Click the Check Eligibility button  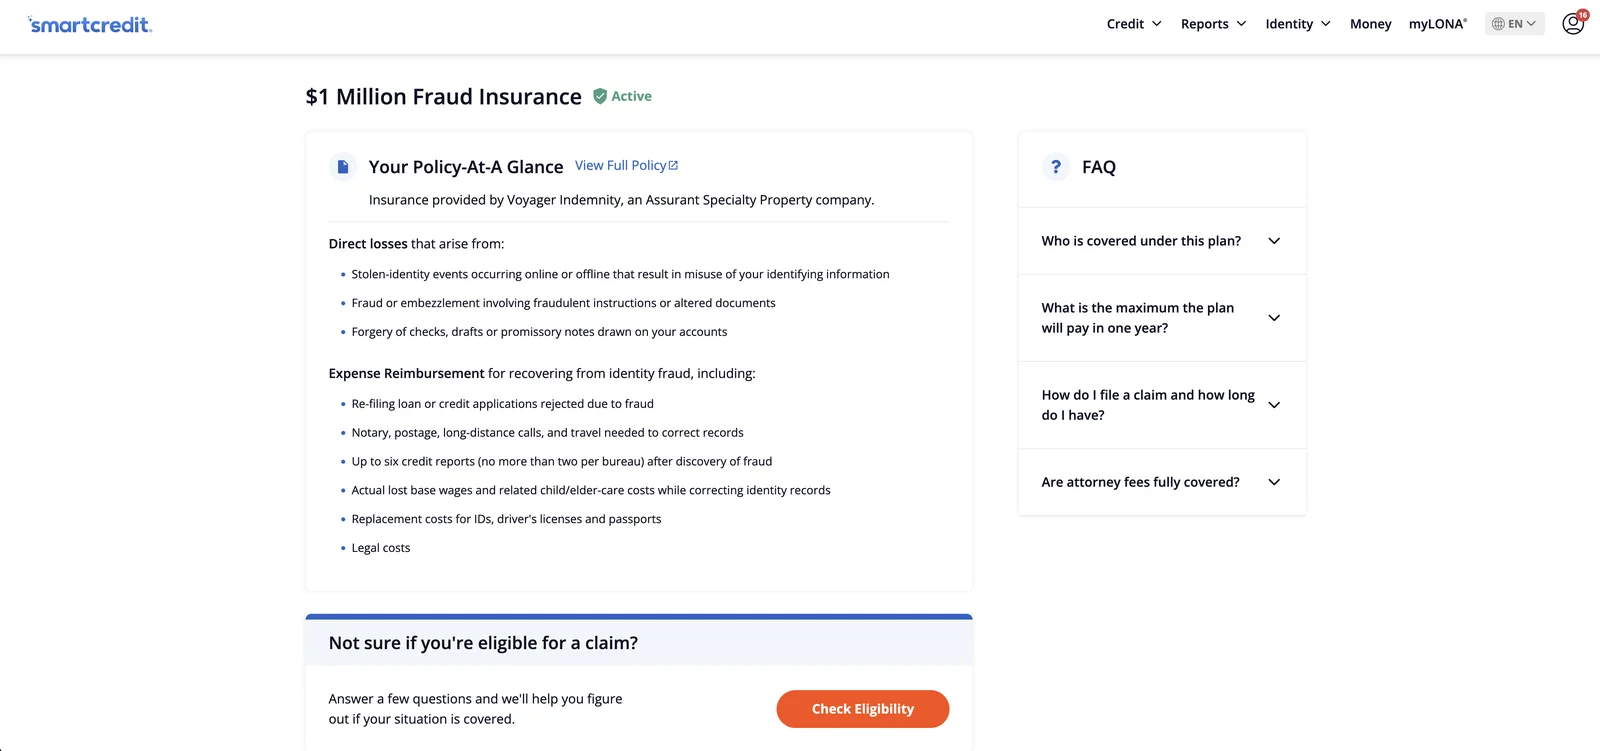click(863, 709)
